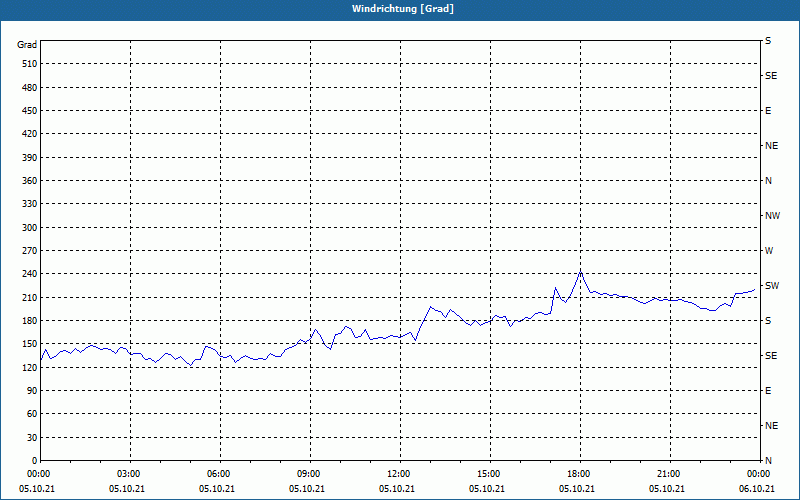This screenshot has height=500, width=800.
Task: Click the 18:00 time axis label
Action: click(x=580, y=473)
